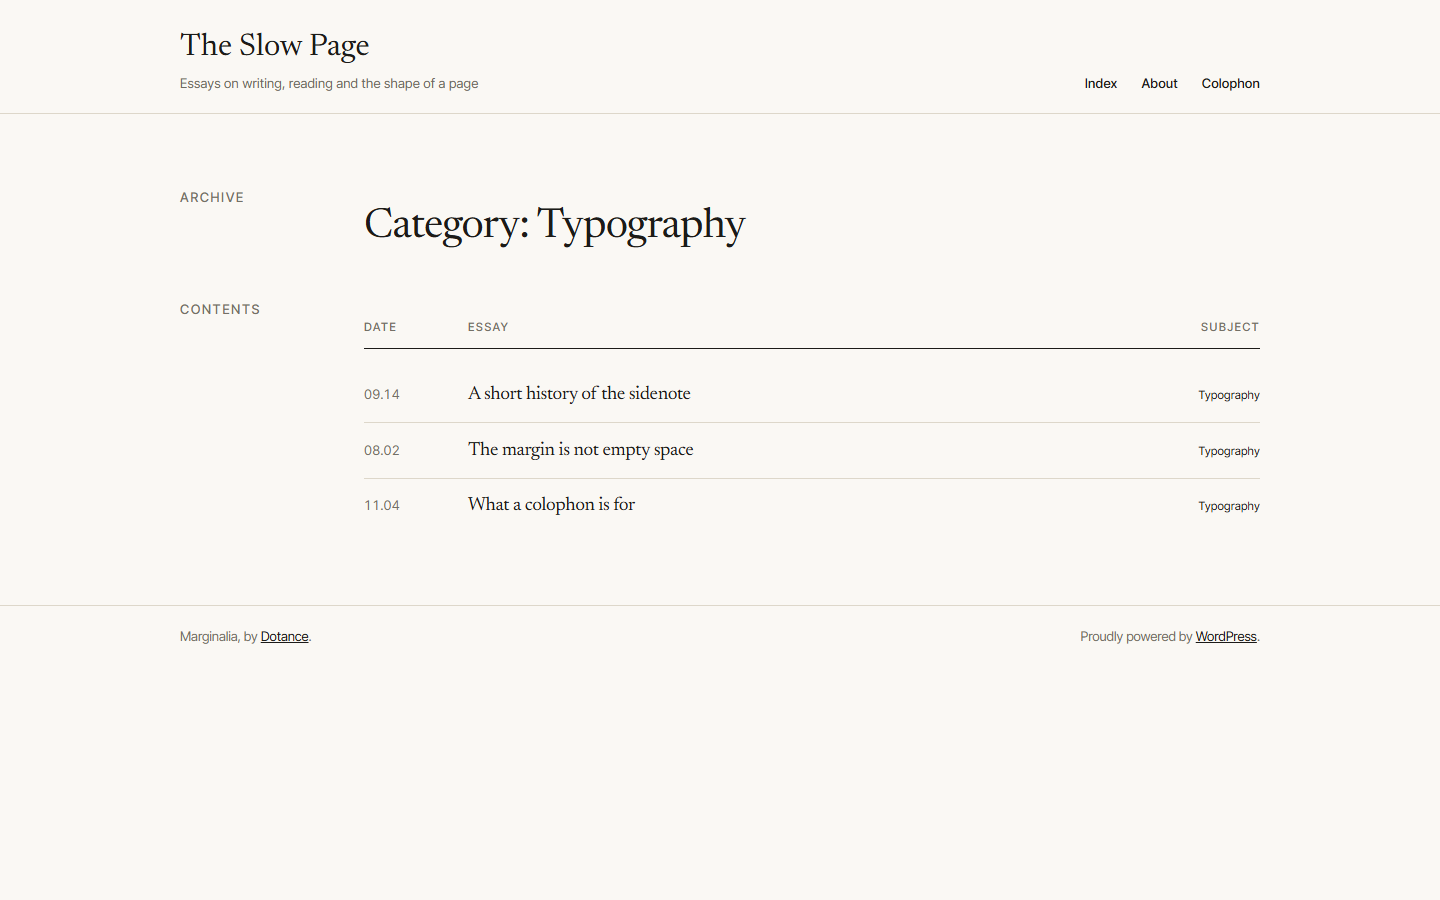Click the SUBJECT column header
The image size is (1440, 900).
point(1230,327)
